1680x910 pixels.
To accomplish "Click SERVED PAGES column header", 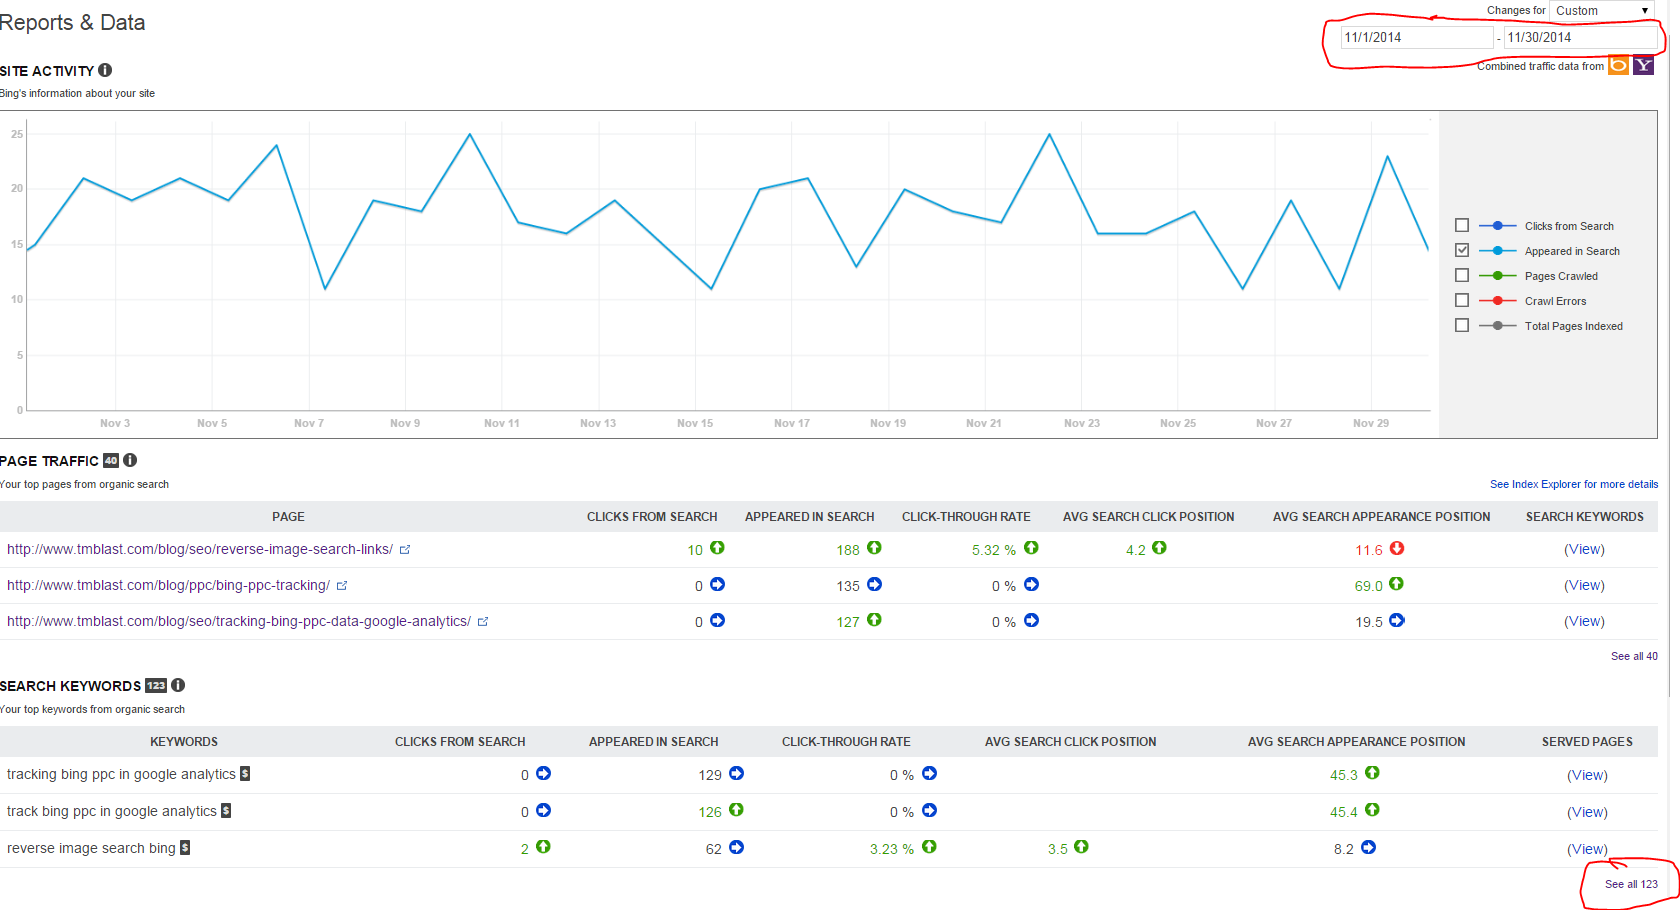I will click(x=1587, y=742).
